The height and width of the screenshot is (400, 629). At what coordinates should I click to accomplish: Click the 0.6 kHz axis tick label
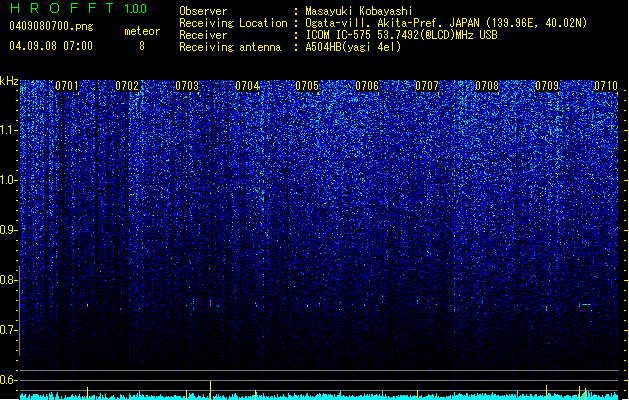[x=8, y=380]
